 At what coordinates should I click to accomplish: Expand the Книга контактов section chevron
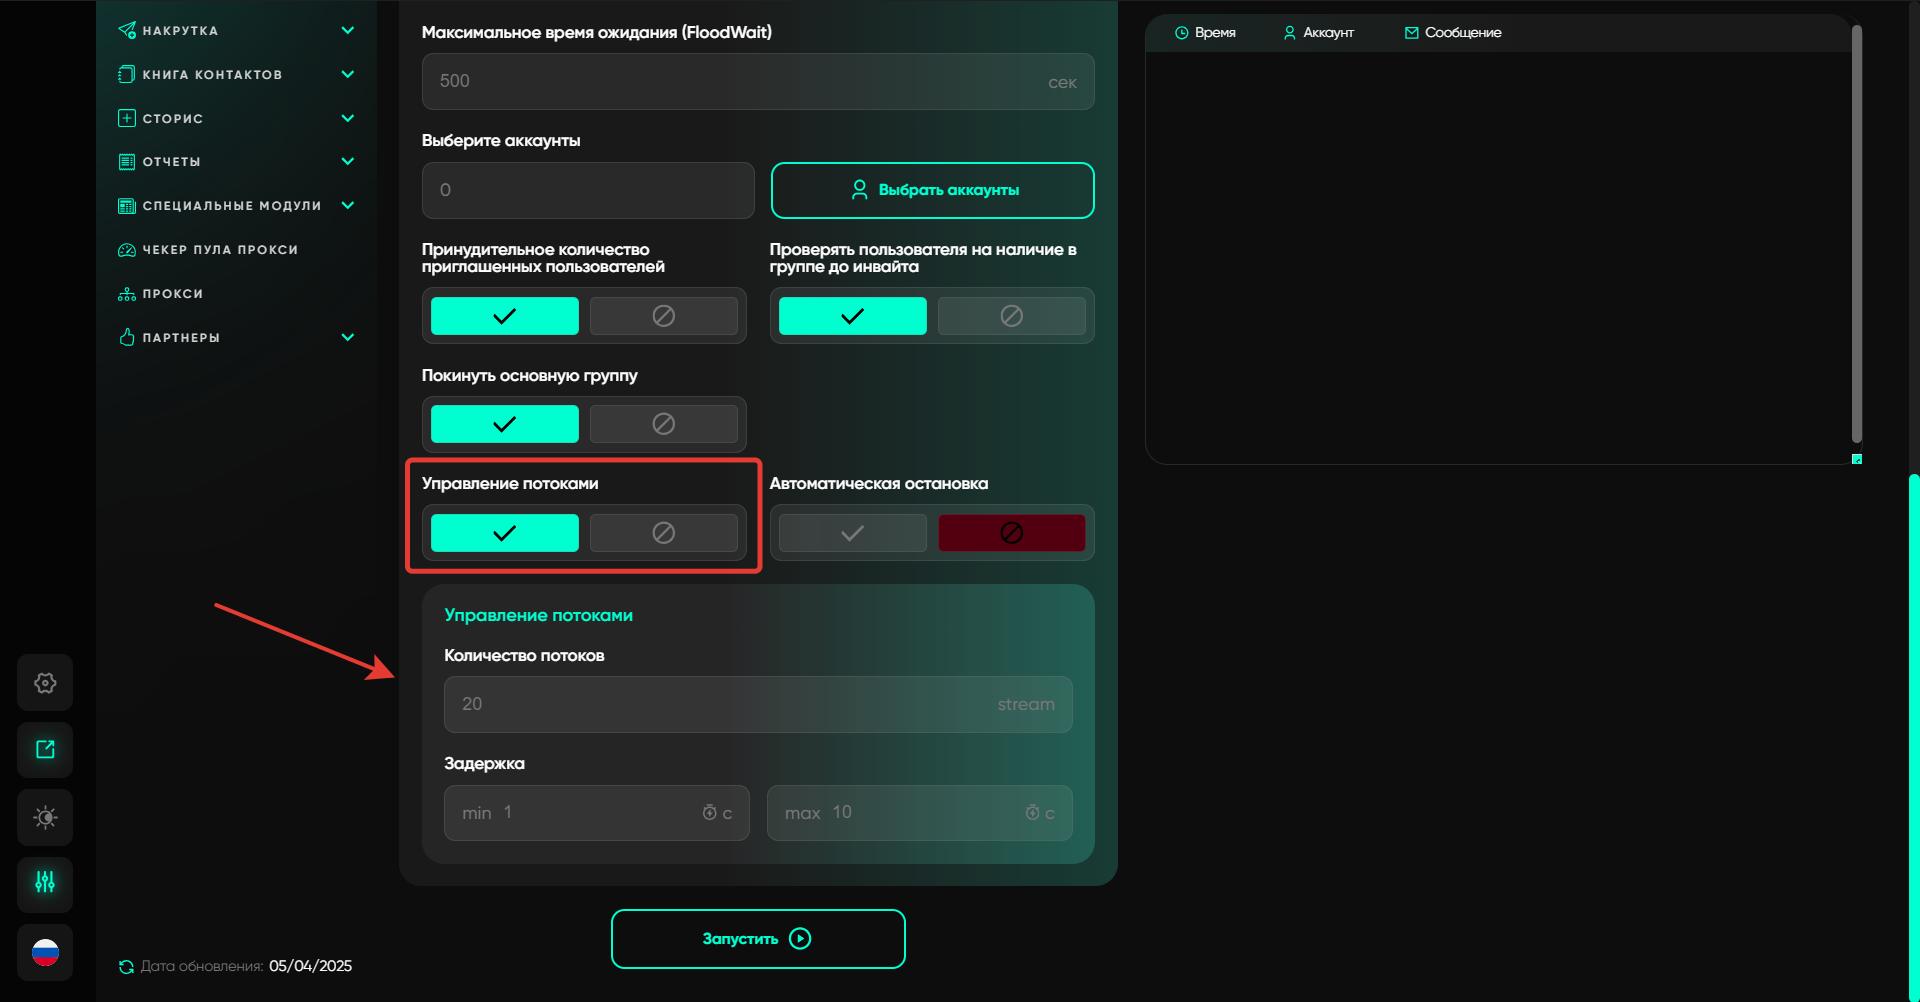point(348,74)
